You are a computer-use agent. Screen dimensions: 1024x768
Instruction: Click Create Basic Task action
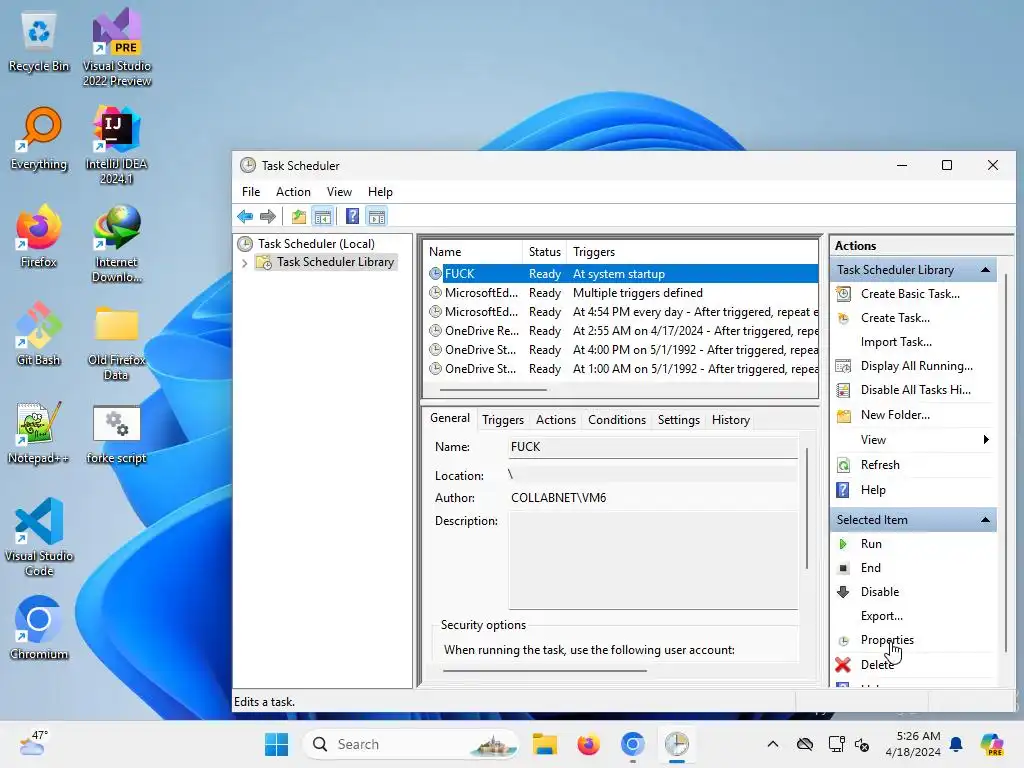tap(910, 294)
